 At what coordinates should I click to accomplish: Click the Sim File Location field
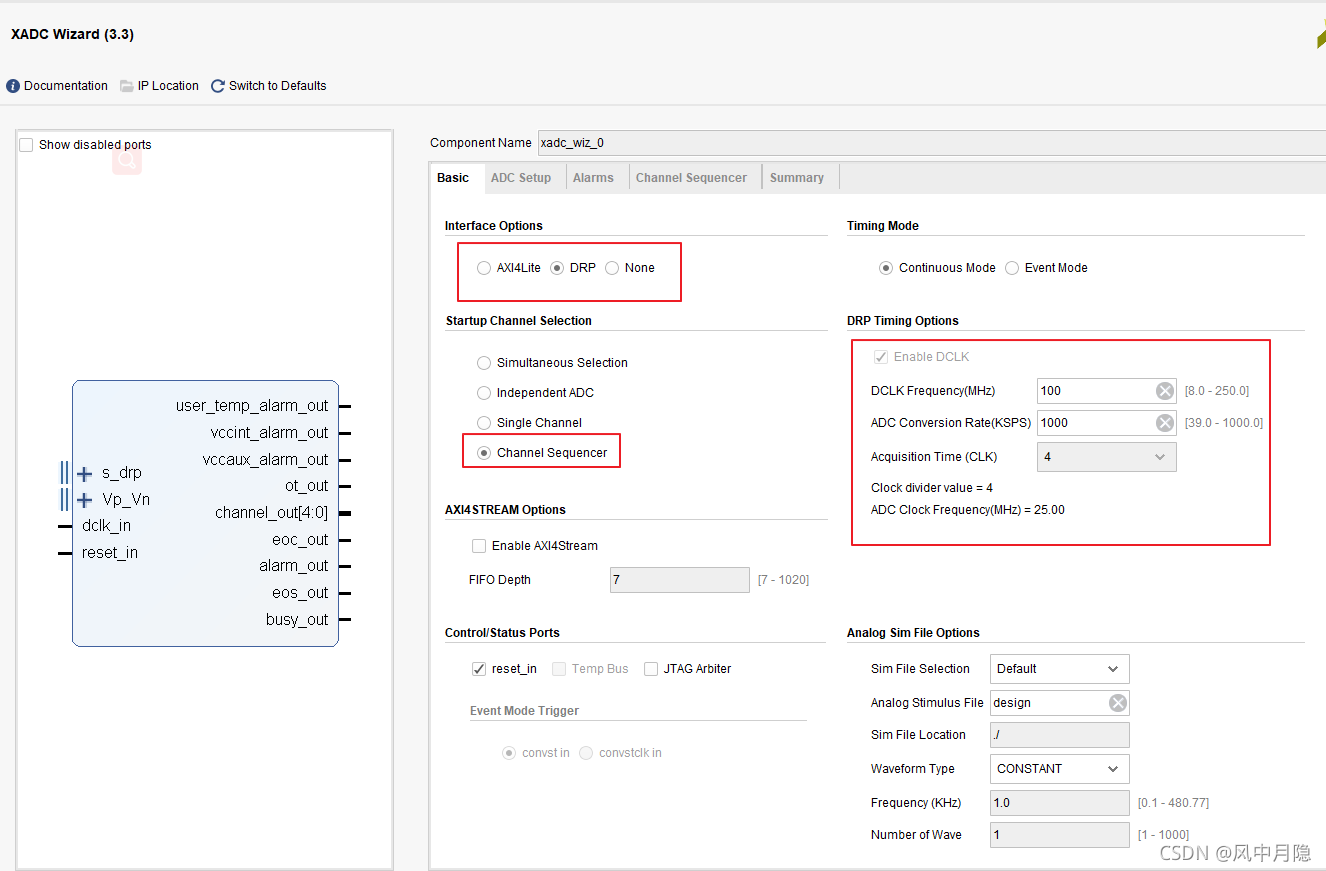click(1059, 735)
